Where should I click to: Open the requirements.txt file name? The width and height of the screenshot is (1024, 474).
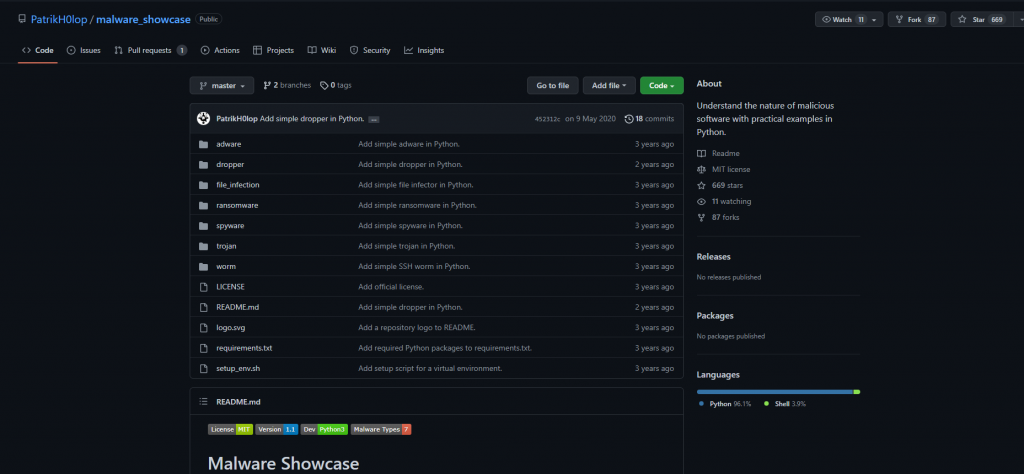(x=244, y=348)
